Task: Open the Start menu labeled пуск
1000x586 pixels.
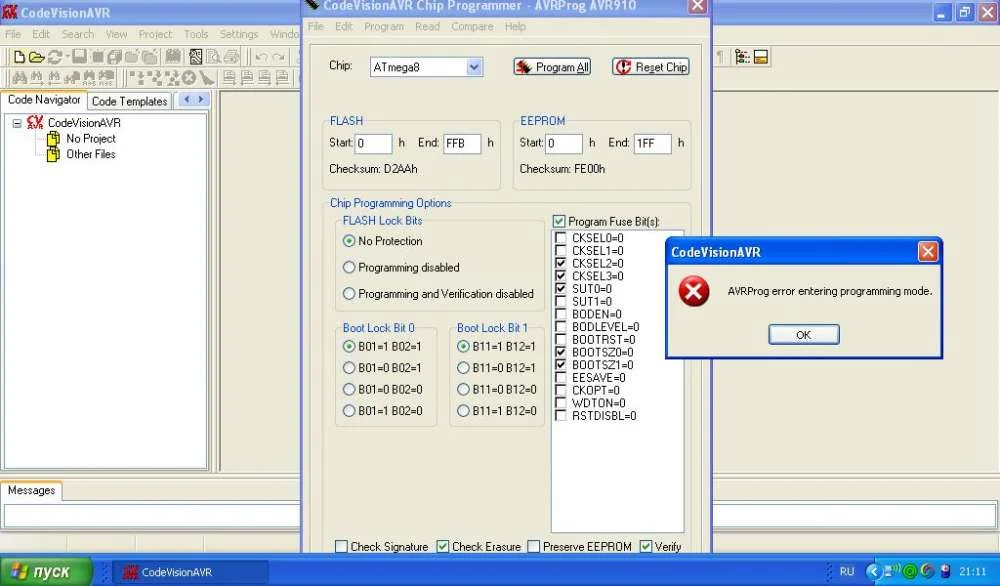Action: [46, 571]
